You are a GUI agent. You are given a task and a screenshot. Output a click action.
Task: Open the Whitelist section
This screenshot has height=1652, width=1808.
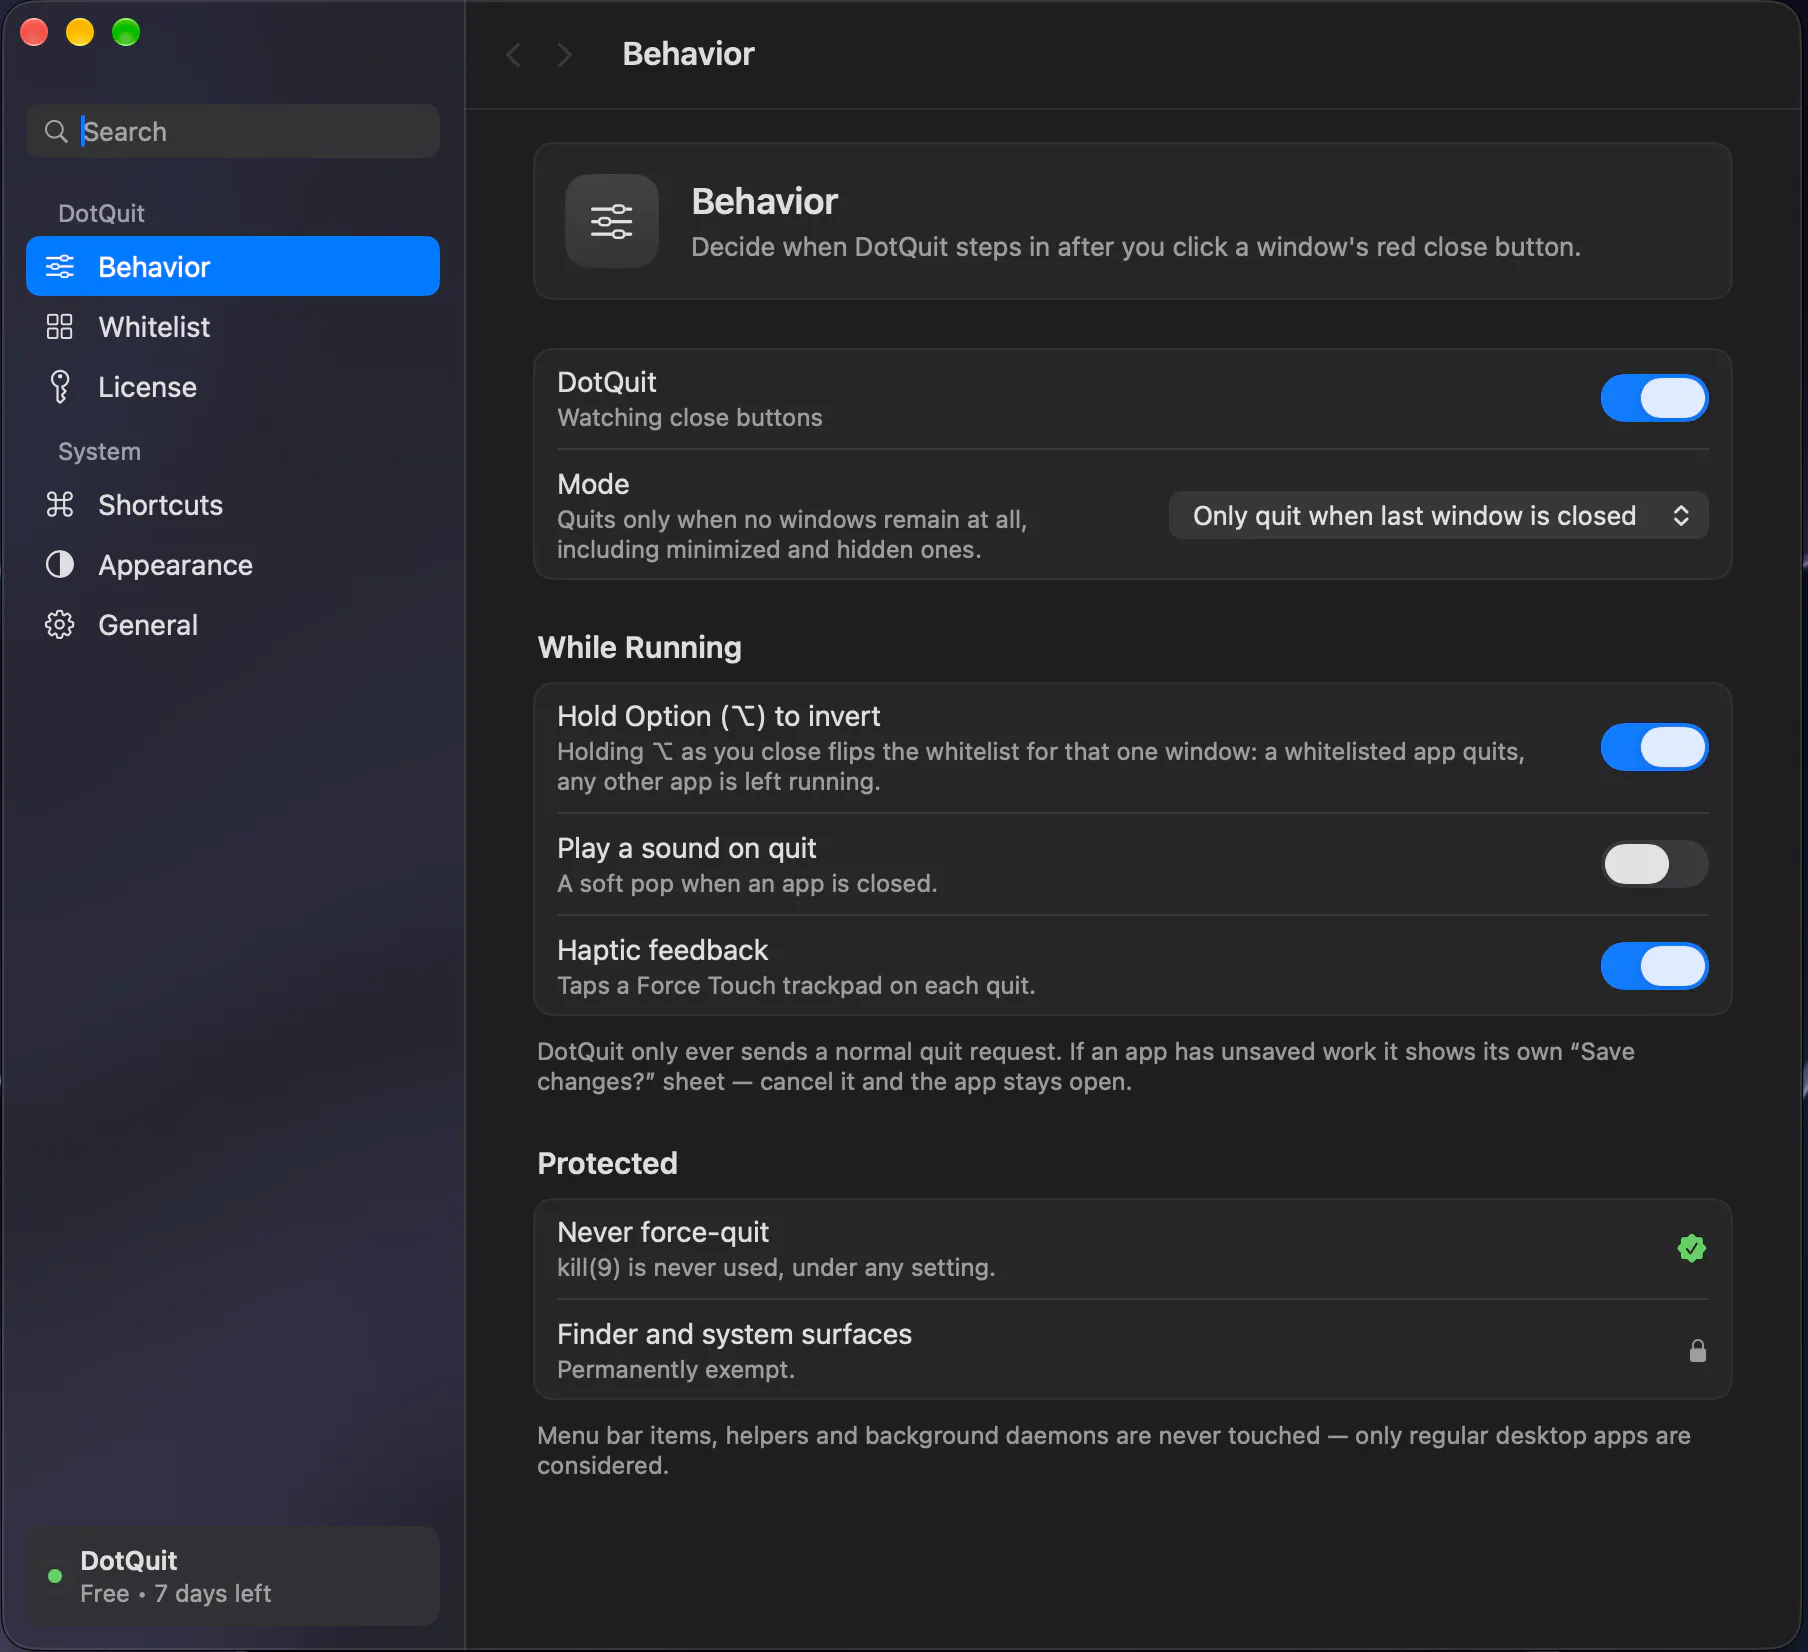233,326
